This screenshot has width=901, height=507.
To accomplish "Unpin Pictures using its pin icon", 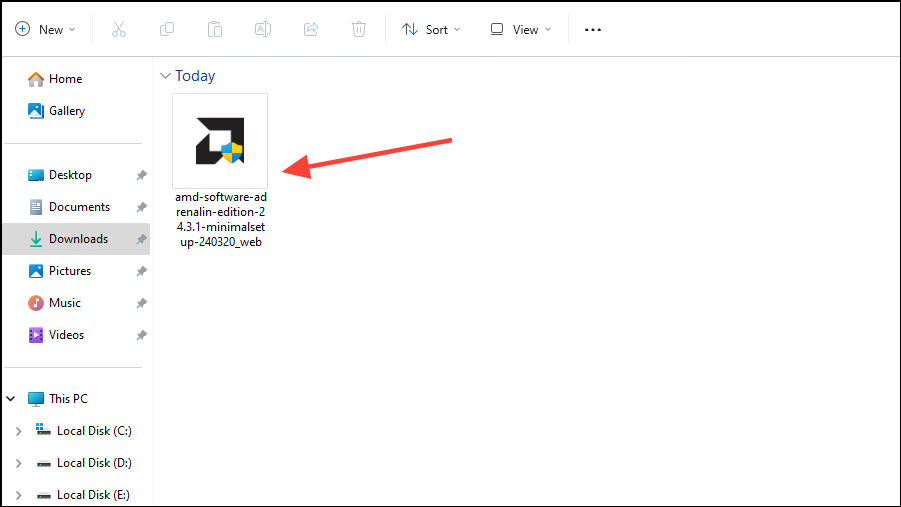I will pos(141,271).
